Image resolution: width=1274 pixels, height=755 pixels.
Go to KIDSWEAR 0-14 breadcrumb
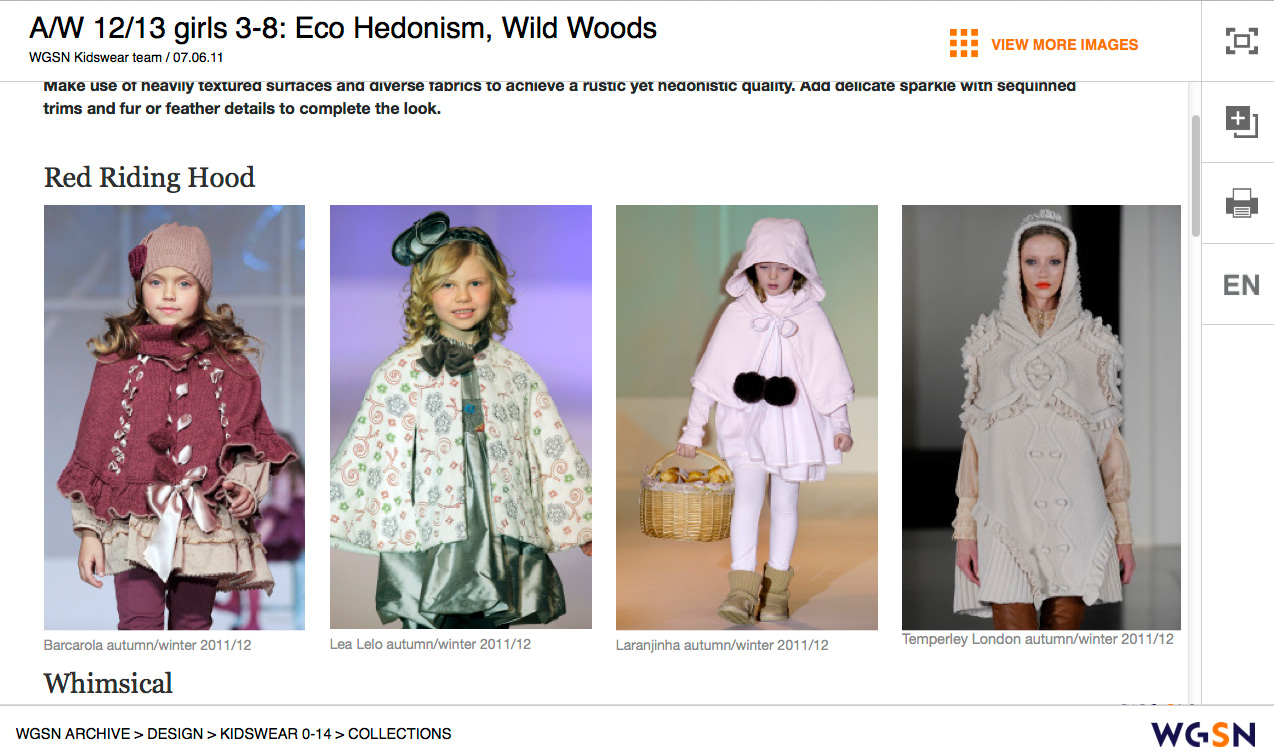coord(275,734)
